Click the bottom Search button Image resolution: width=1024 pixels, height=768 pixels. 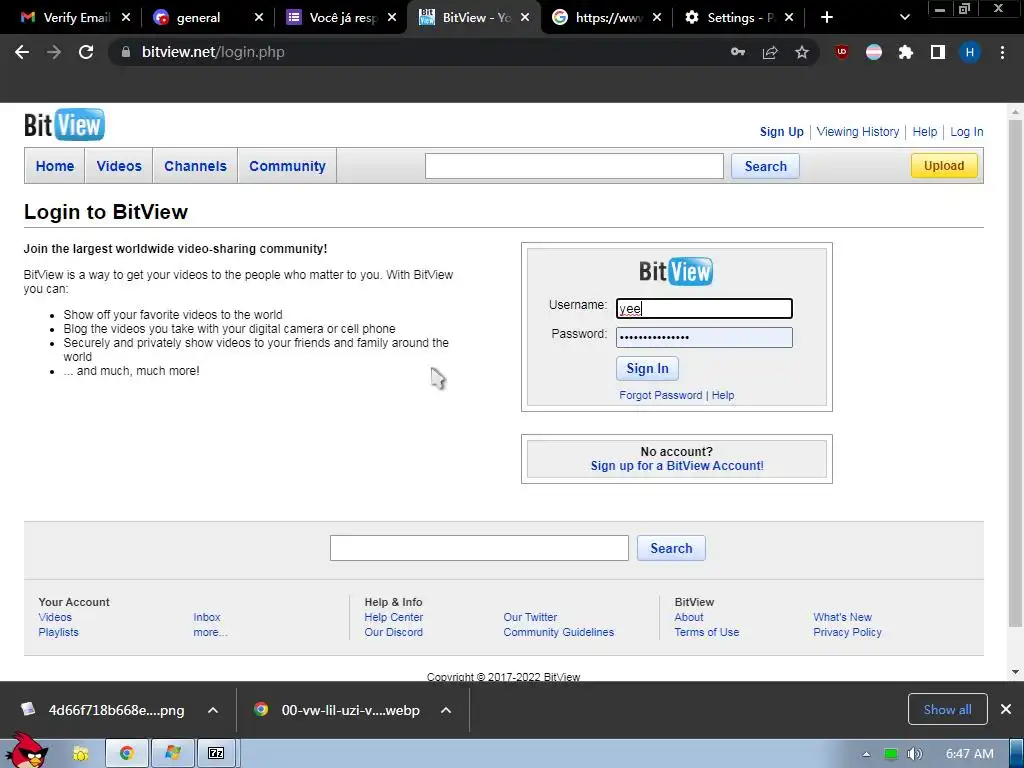point(671,548)
